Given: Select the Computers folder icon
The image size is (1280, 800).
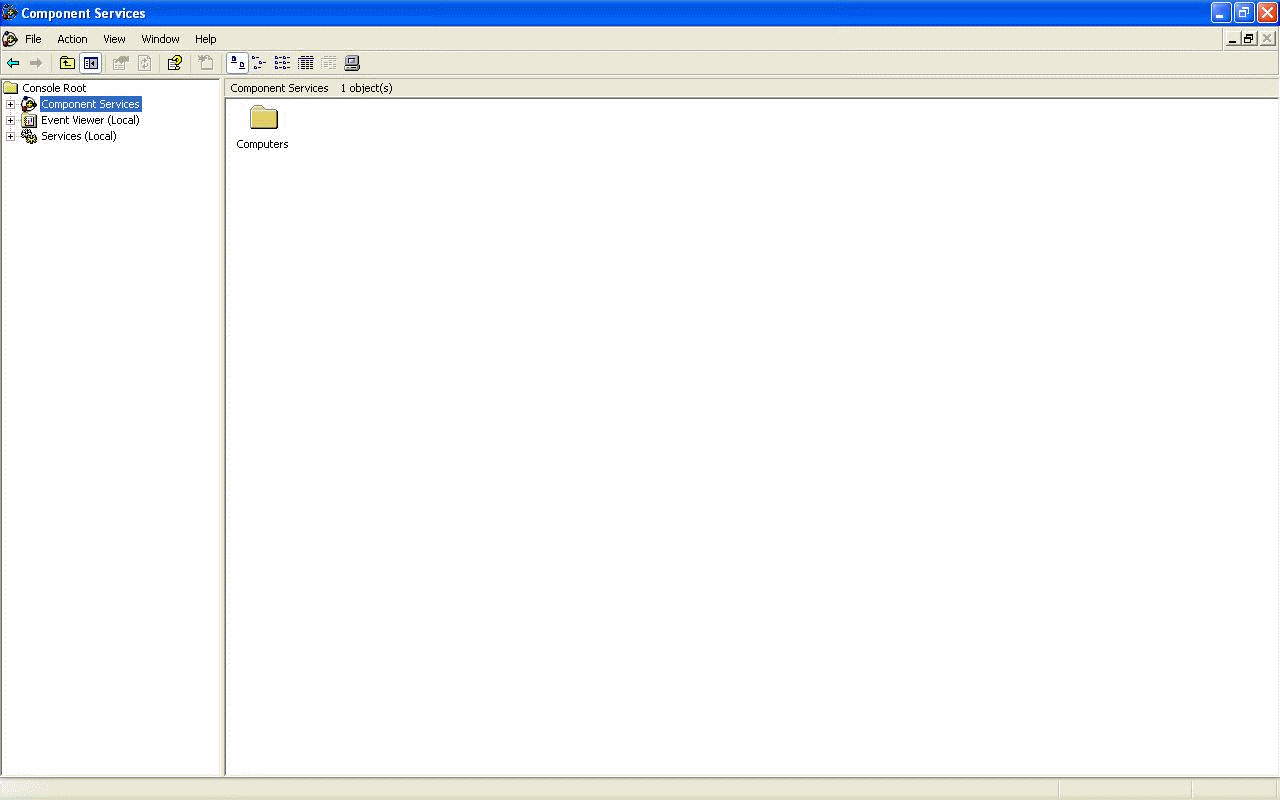Looking at the screenshot, I should click(x=263, y=118).
